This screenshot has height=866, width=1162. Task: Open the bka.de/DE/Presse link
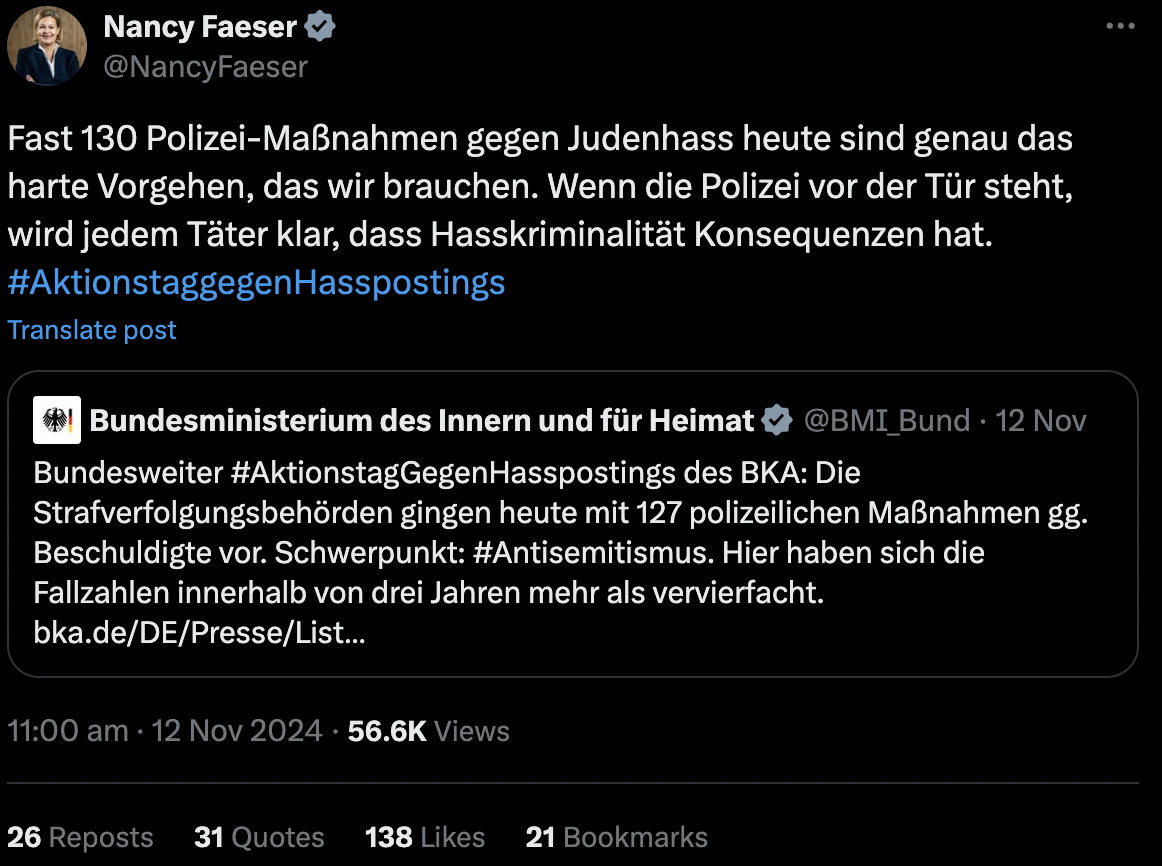(x=198, y=632)
